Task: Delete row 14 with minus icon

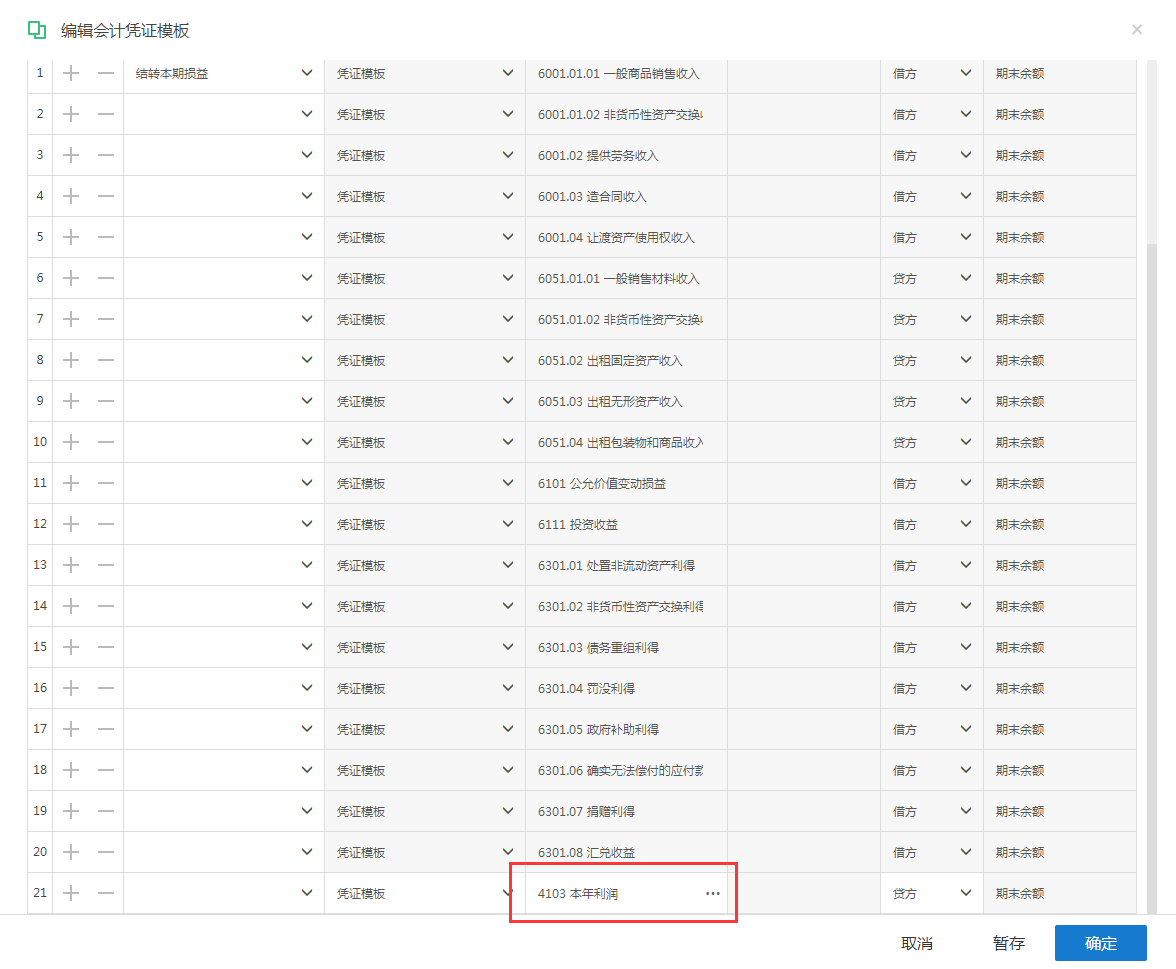Action: coord(106,606)
